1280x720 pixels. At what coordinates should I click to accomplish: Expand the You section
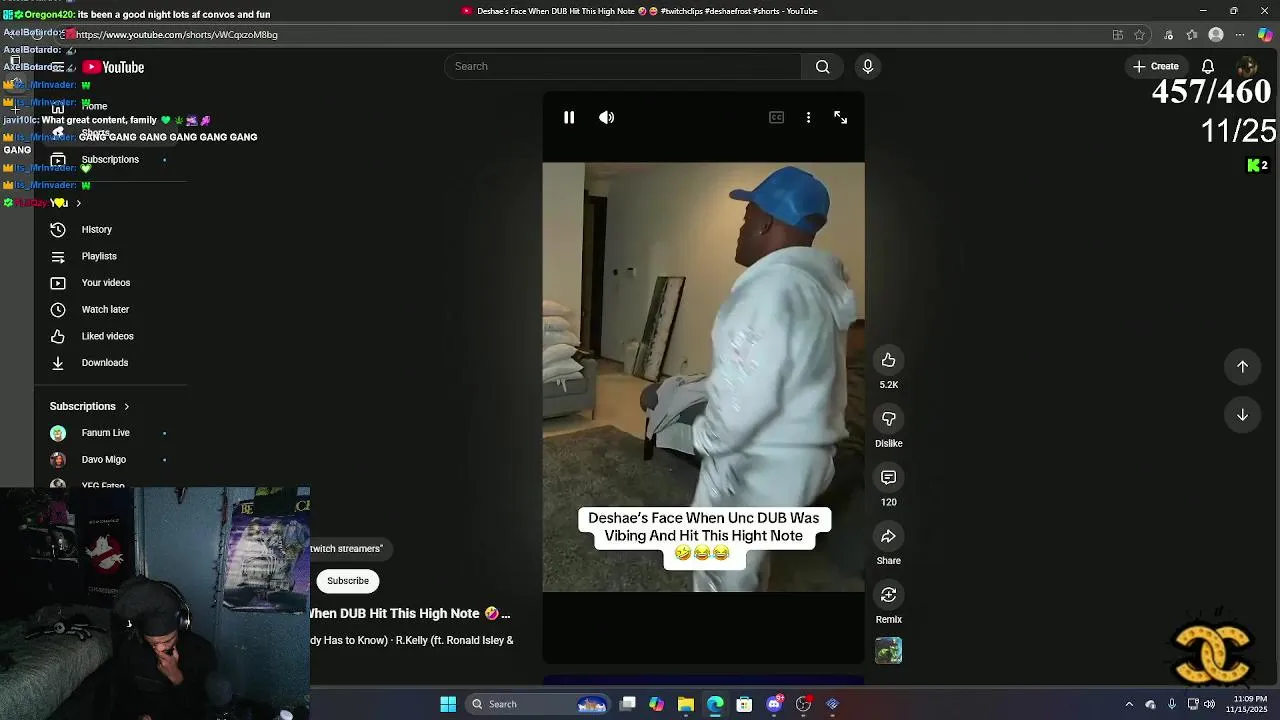tap(66, 203)
